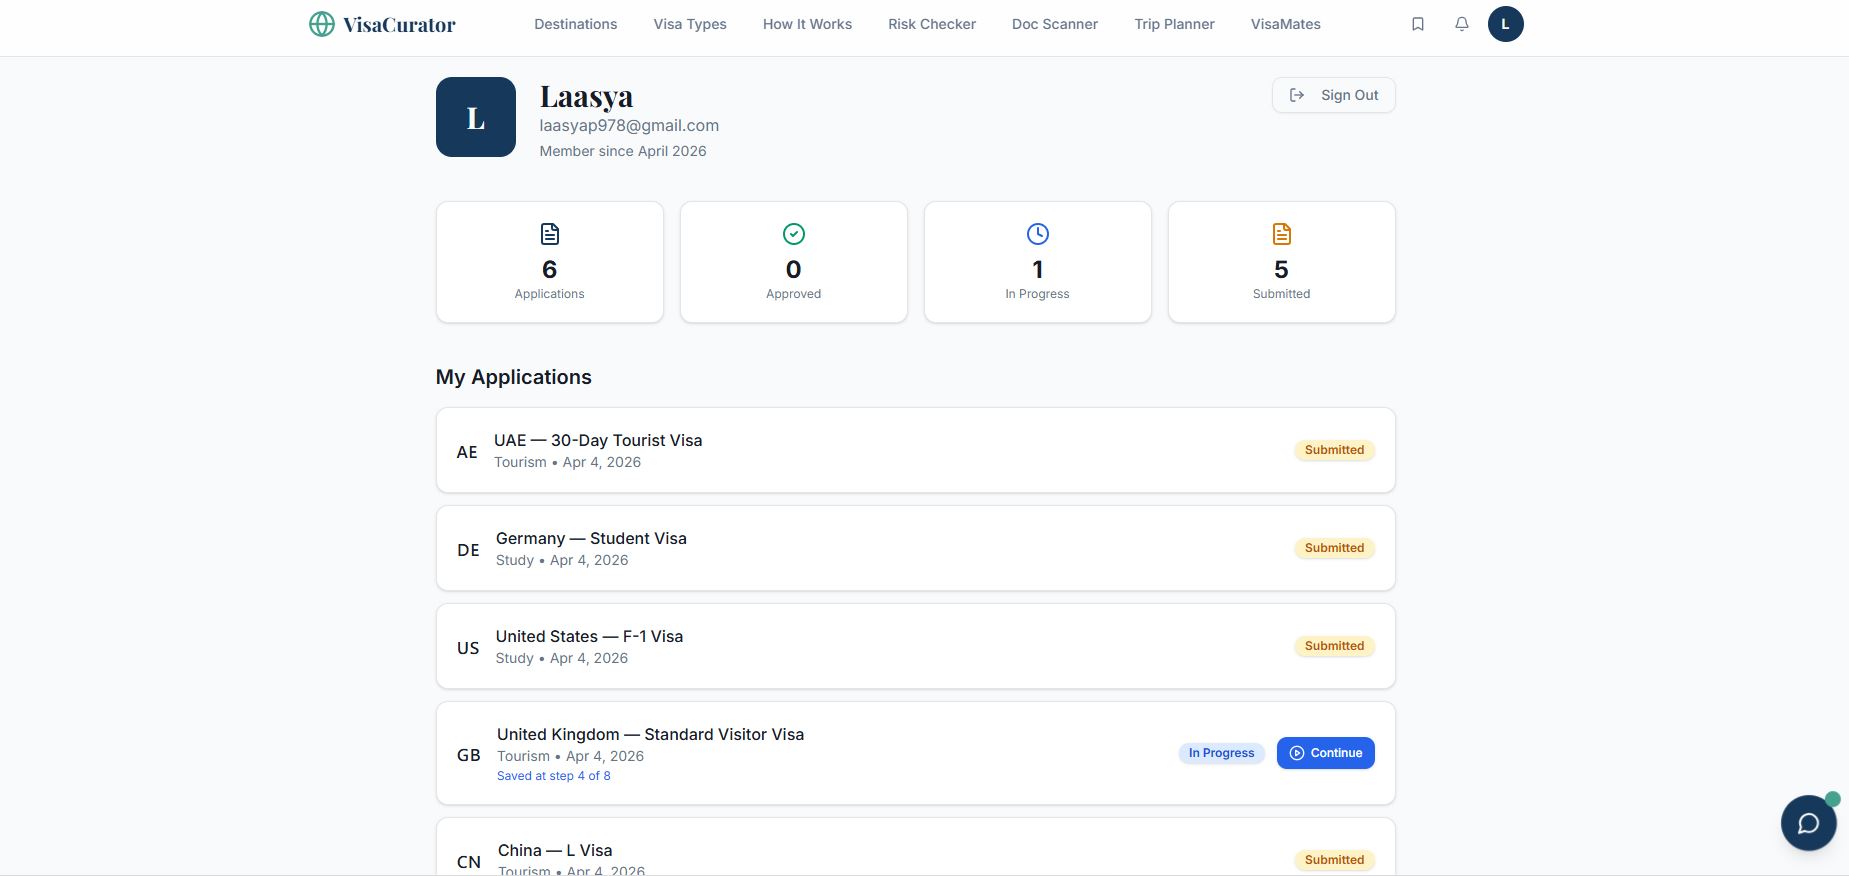
Task: Open the Trip Planner page
Action: pos(1174,24)
